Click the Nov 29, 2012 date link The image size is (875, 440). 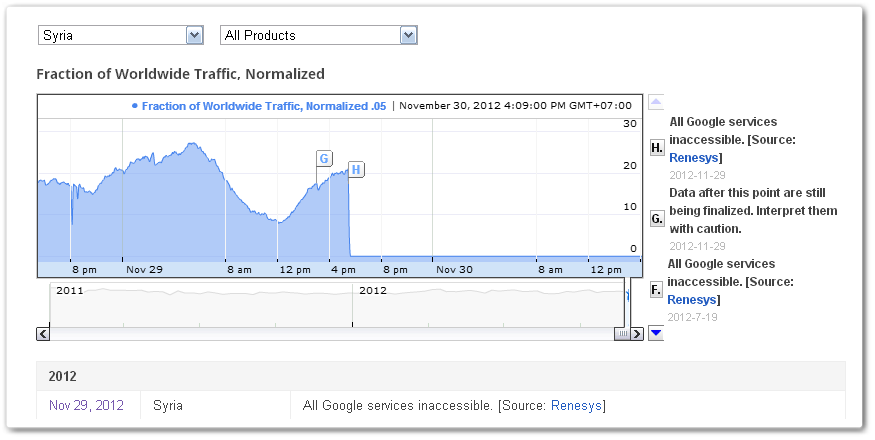click(x=86, y=405)
